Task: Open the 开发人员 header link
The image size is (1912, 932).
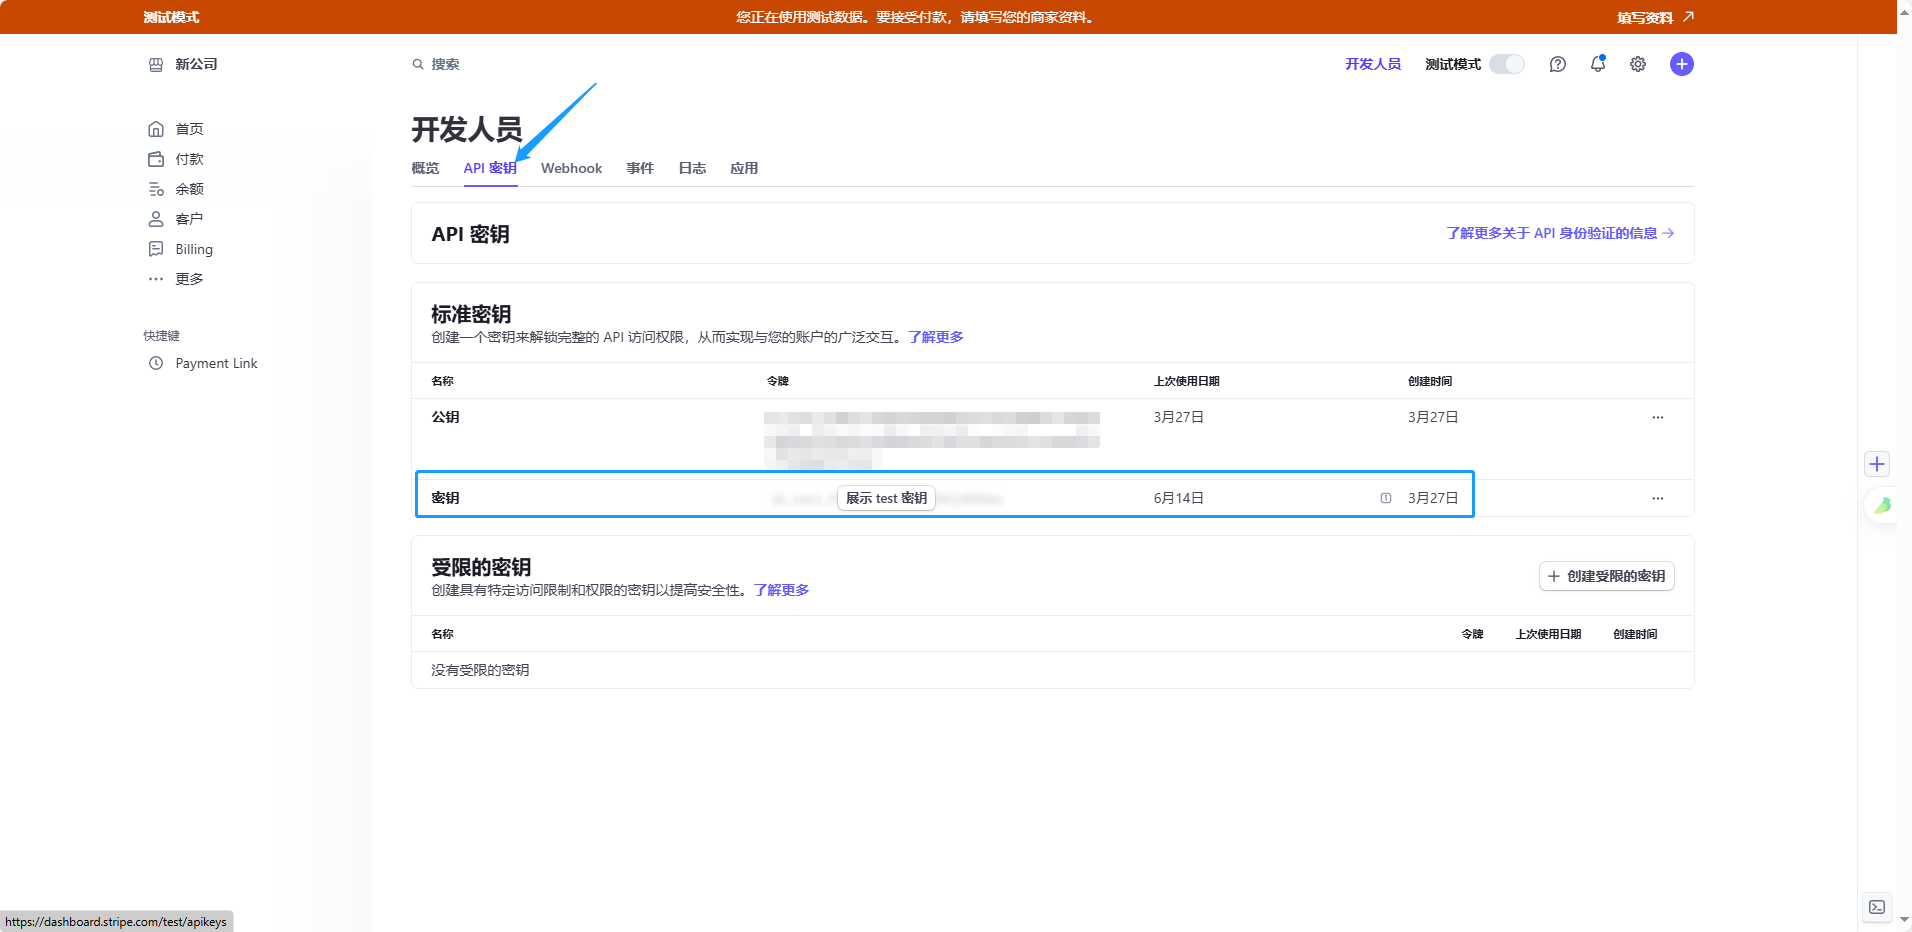Action: [x=1373, y=64]
